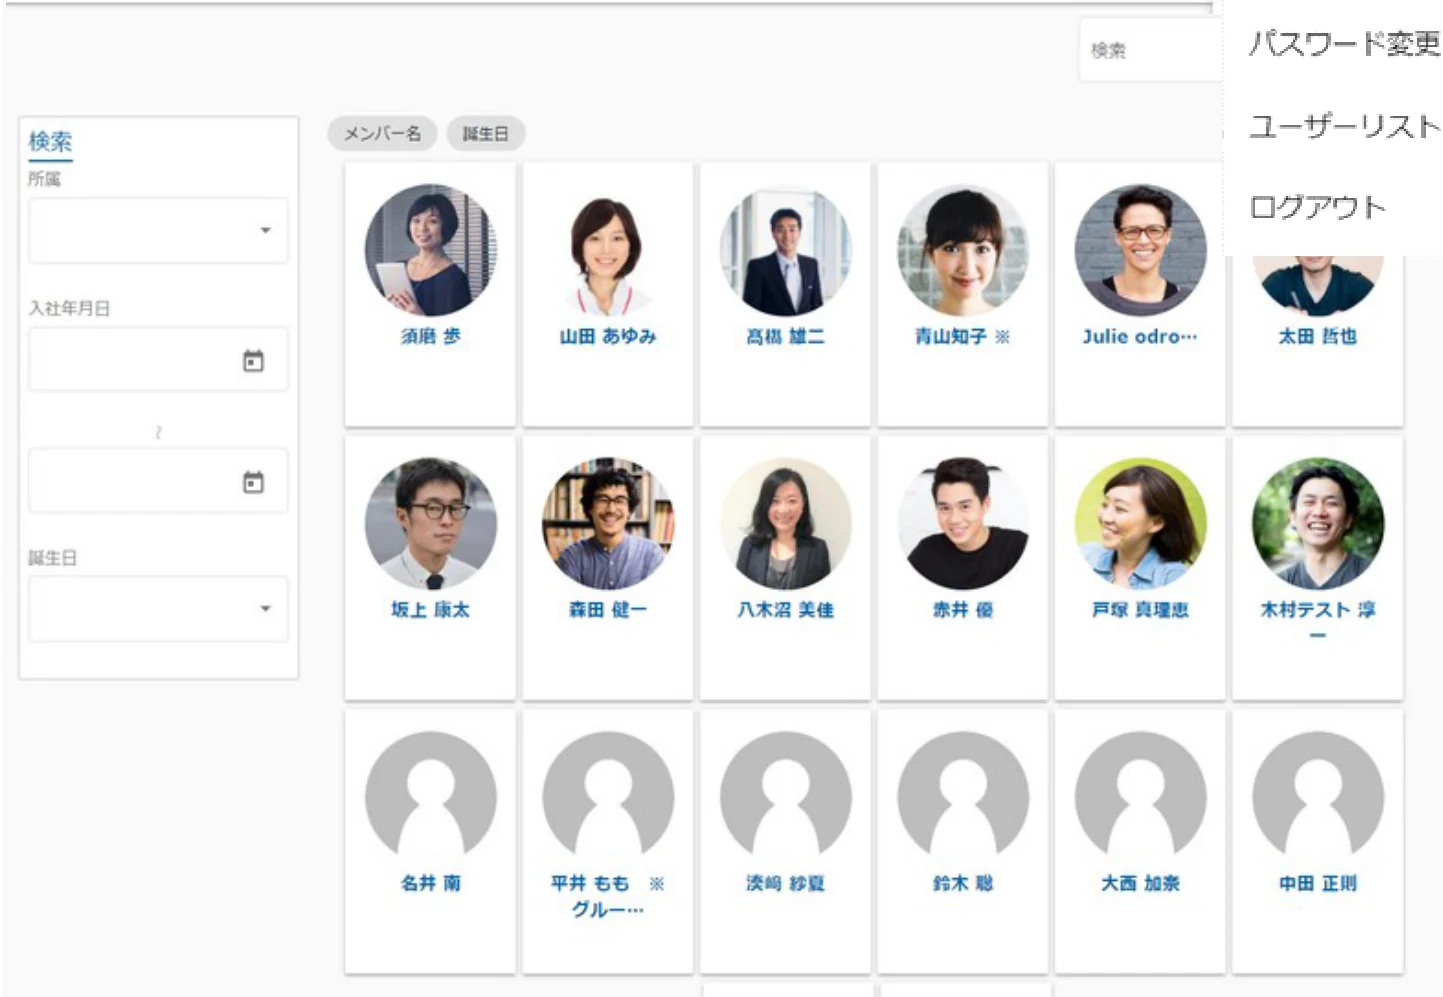This screenshot has height=997, width=1443.
Task: Follow the 鈴木 聡 name link
Action: [963, 883]
